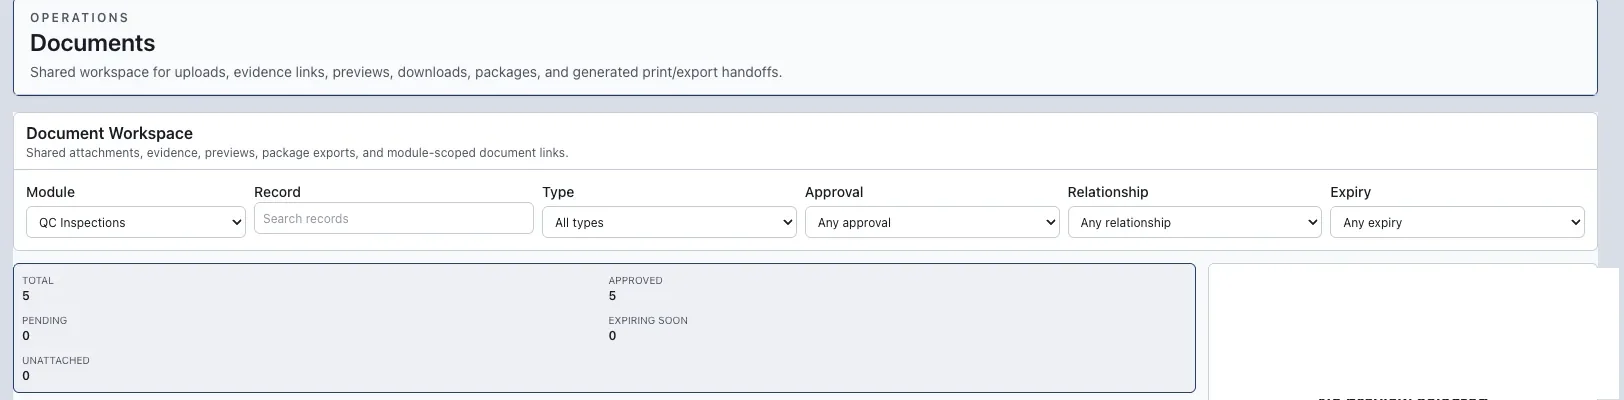Click the Documents page heading

click(93, 43)
